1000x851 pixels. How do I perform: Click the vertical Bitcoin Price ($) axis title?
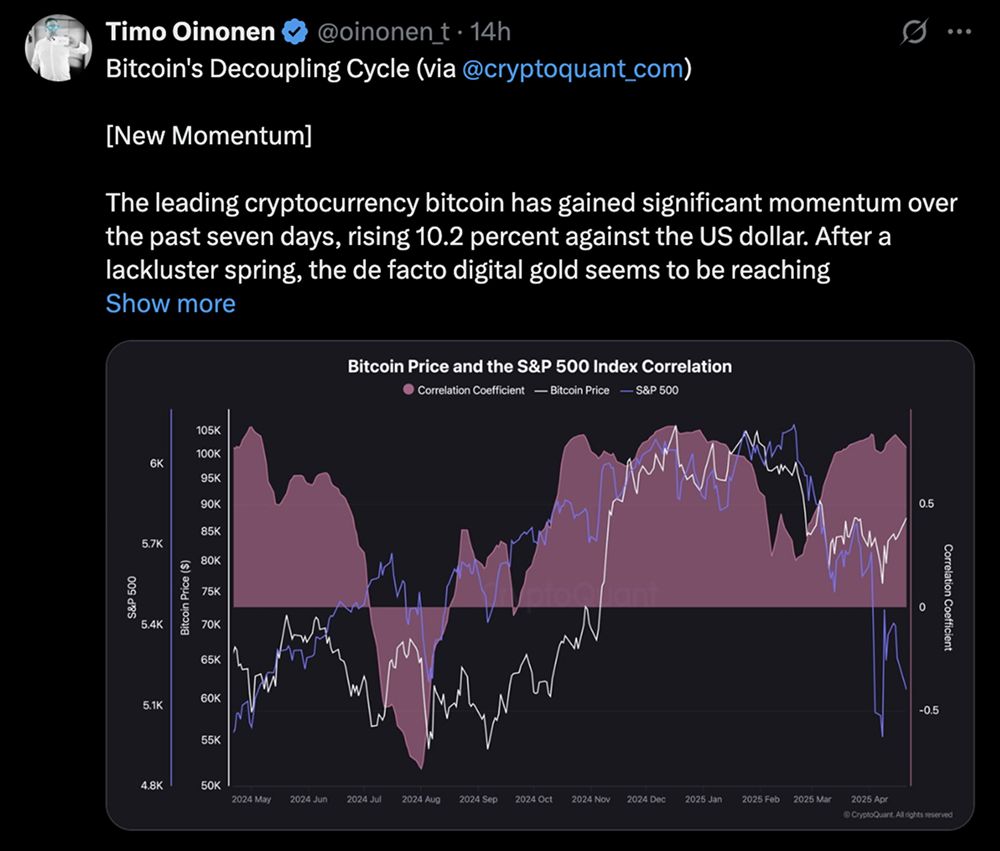184,597
